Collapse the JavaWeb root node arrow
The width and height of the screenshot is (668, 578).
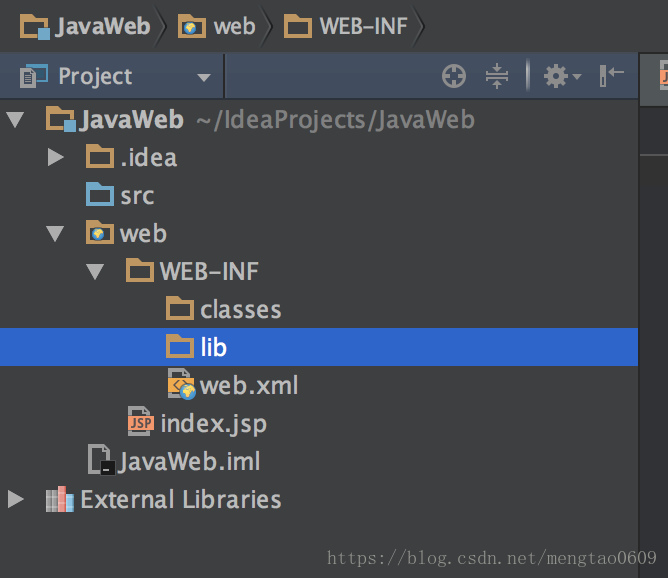[15, 120]
